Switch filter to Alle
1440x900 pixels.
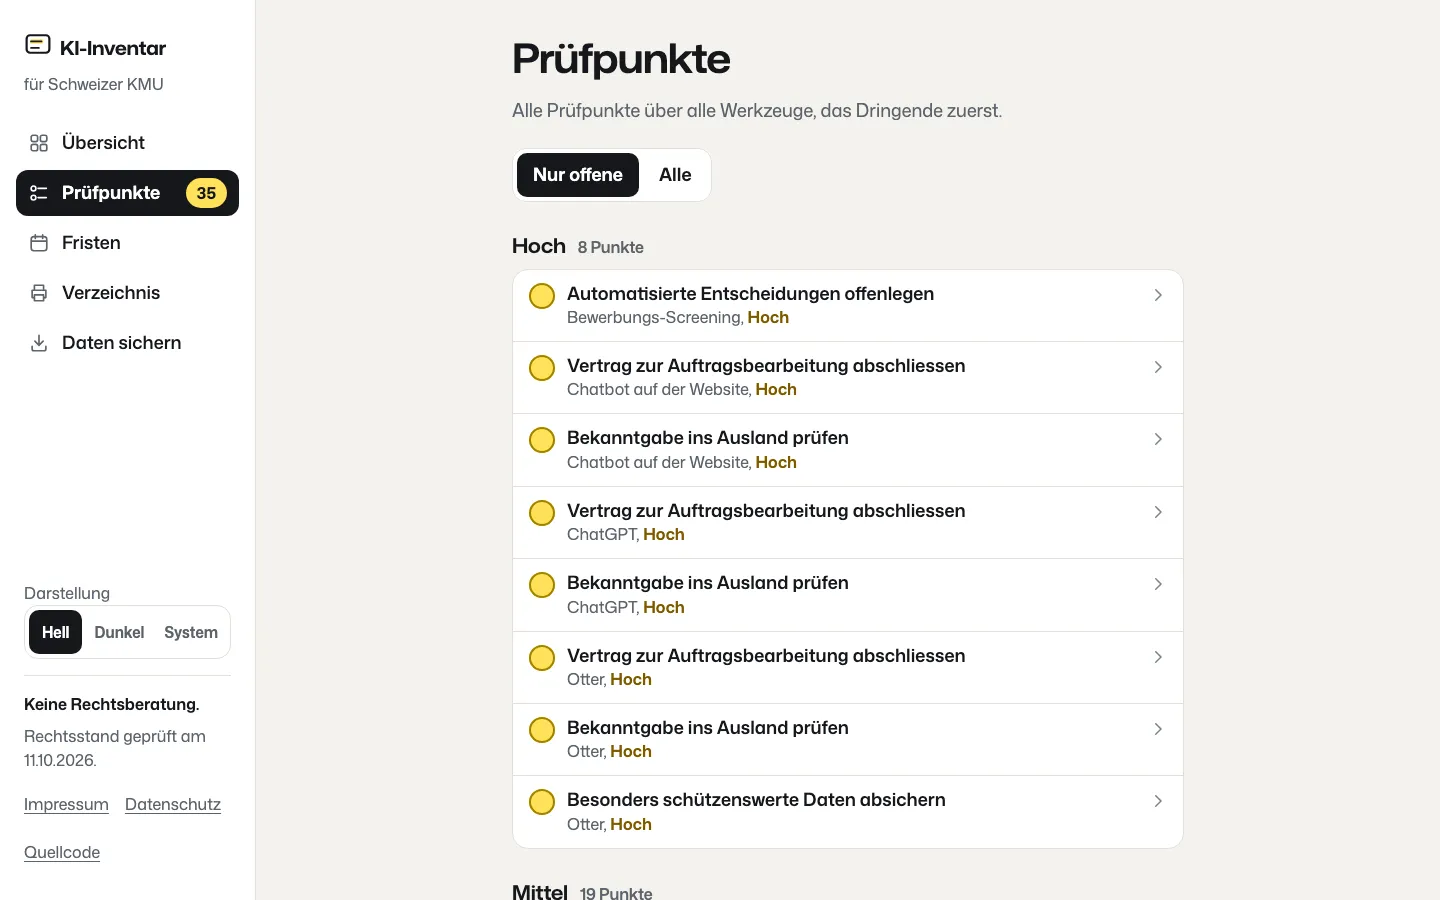pos(675,175)
